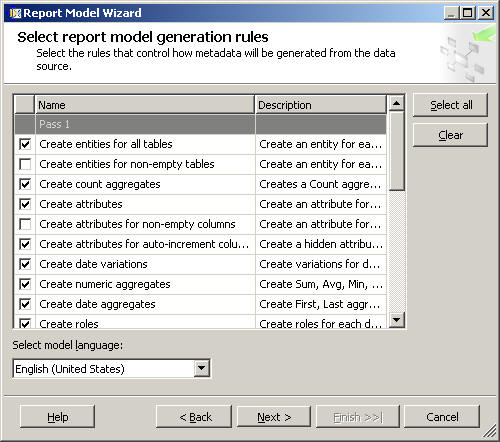Uncheck Create numeric aggregates checkbox
The width and height of the screenshot is (500, 442).
click(x=25, y=284)
